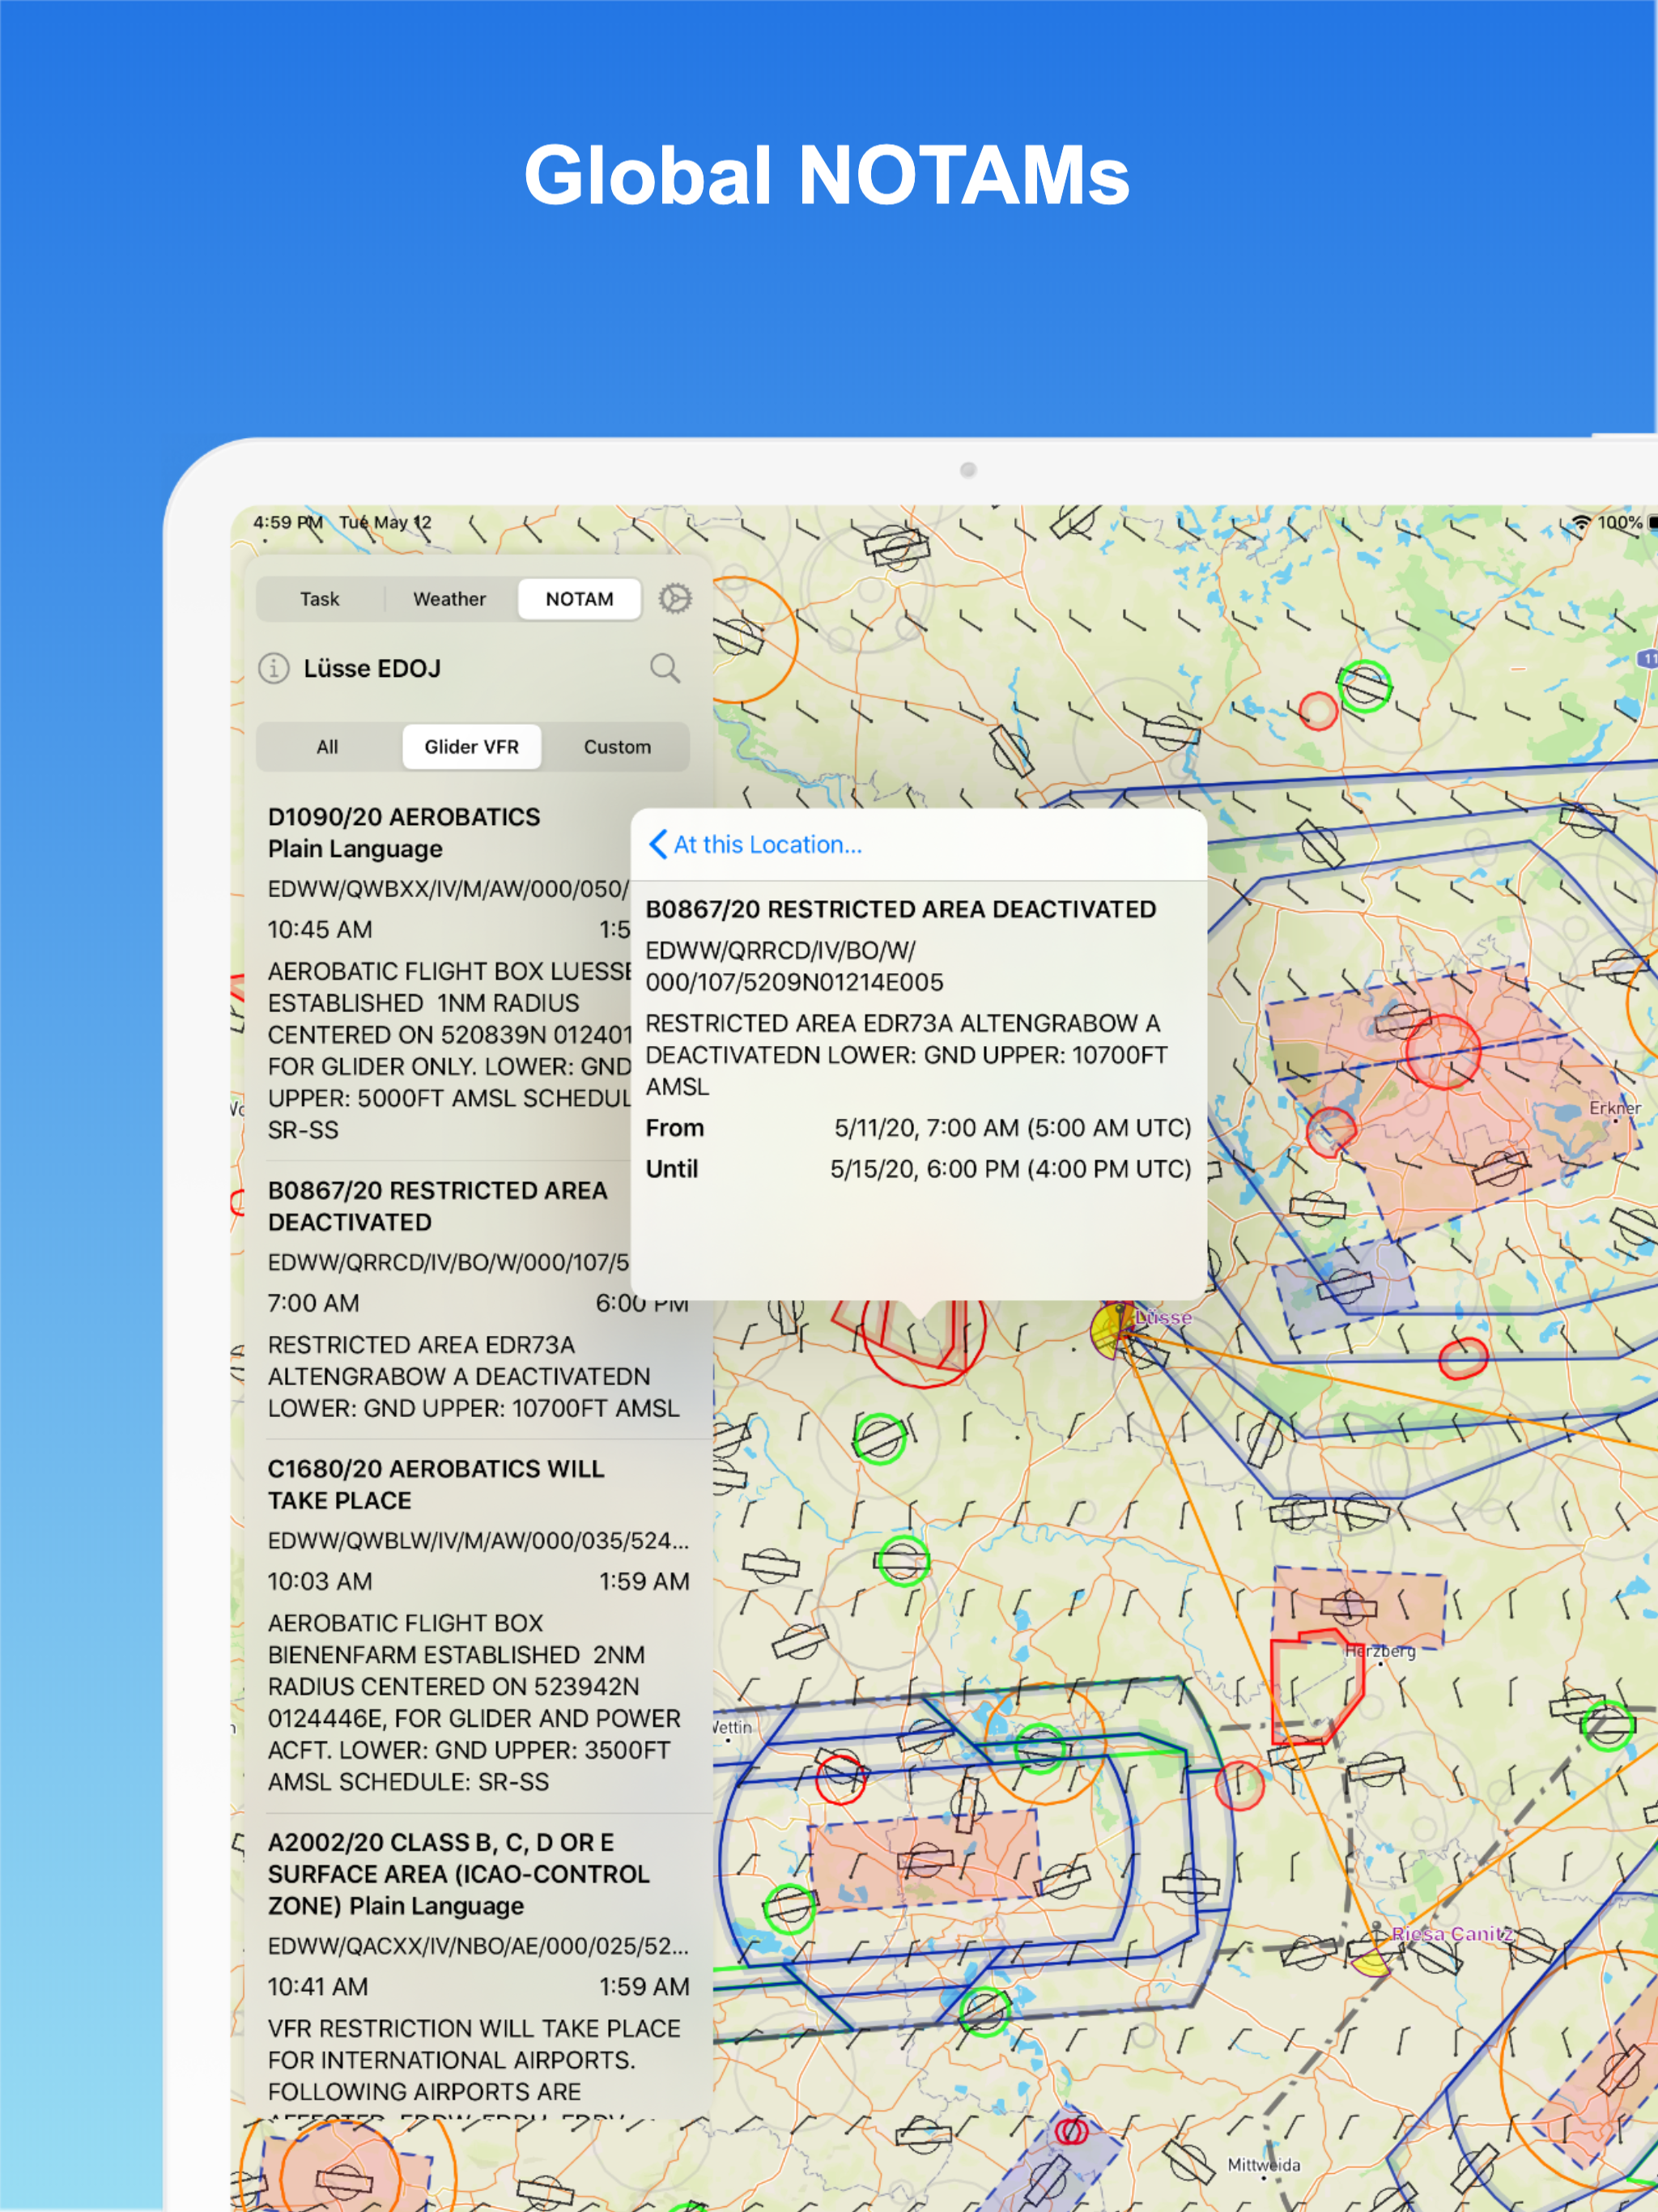Screen dimensions: 1658x2212
Task: Switch to the Task tab
Action: coord(320,599)
